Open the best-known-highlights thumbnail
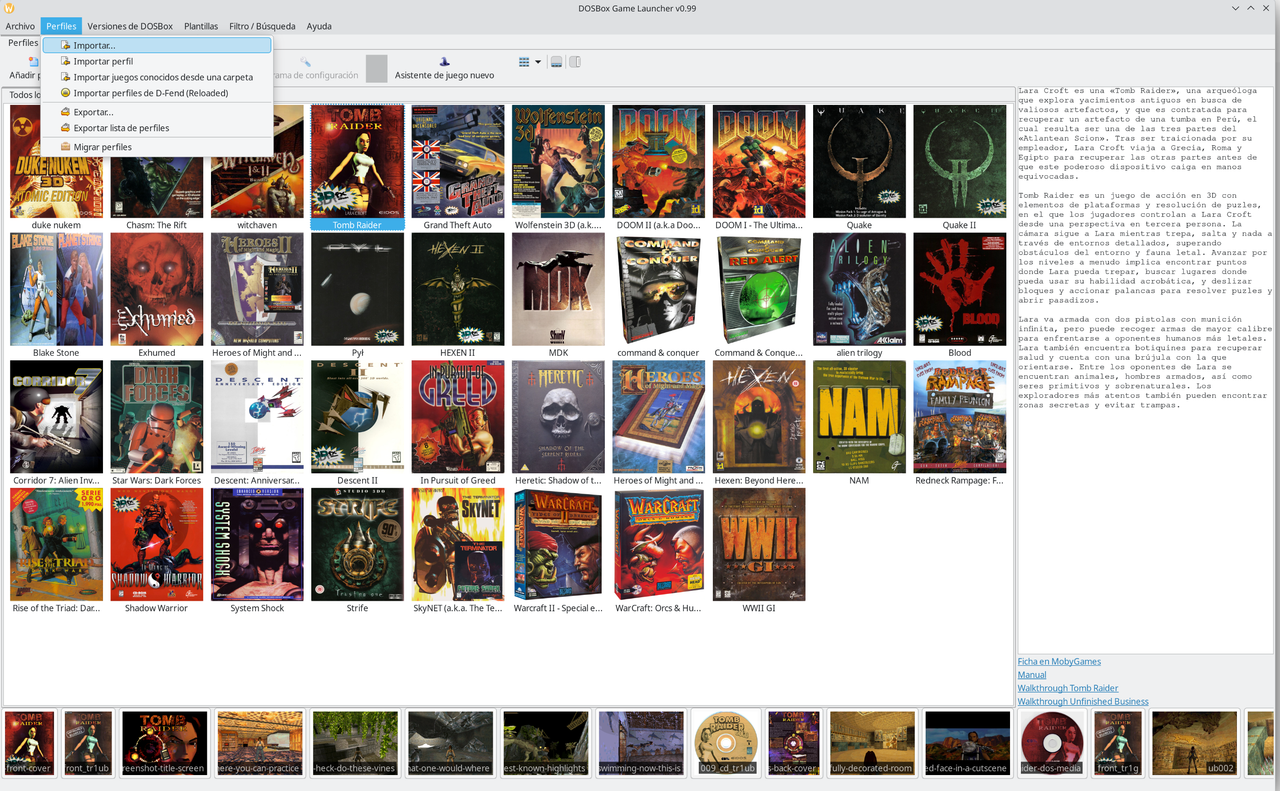 pos(544,743)
